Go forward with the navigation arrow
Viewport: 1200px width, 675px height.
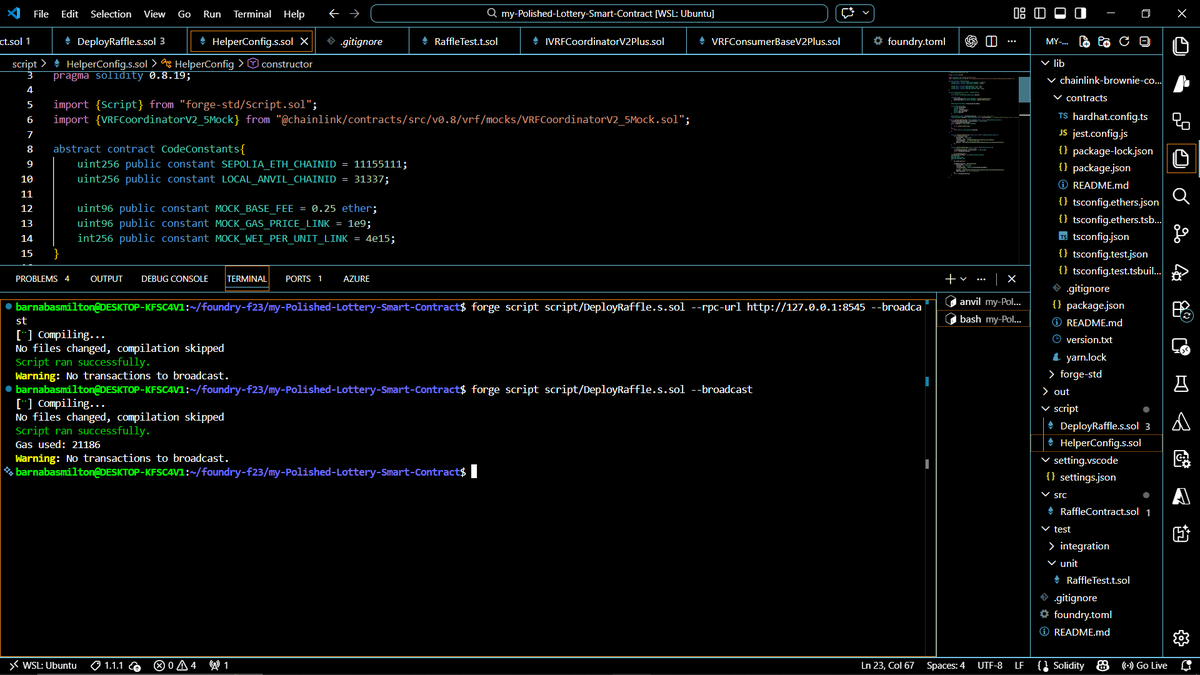[355, 14]
